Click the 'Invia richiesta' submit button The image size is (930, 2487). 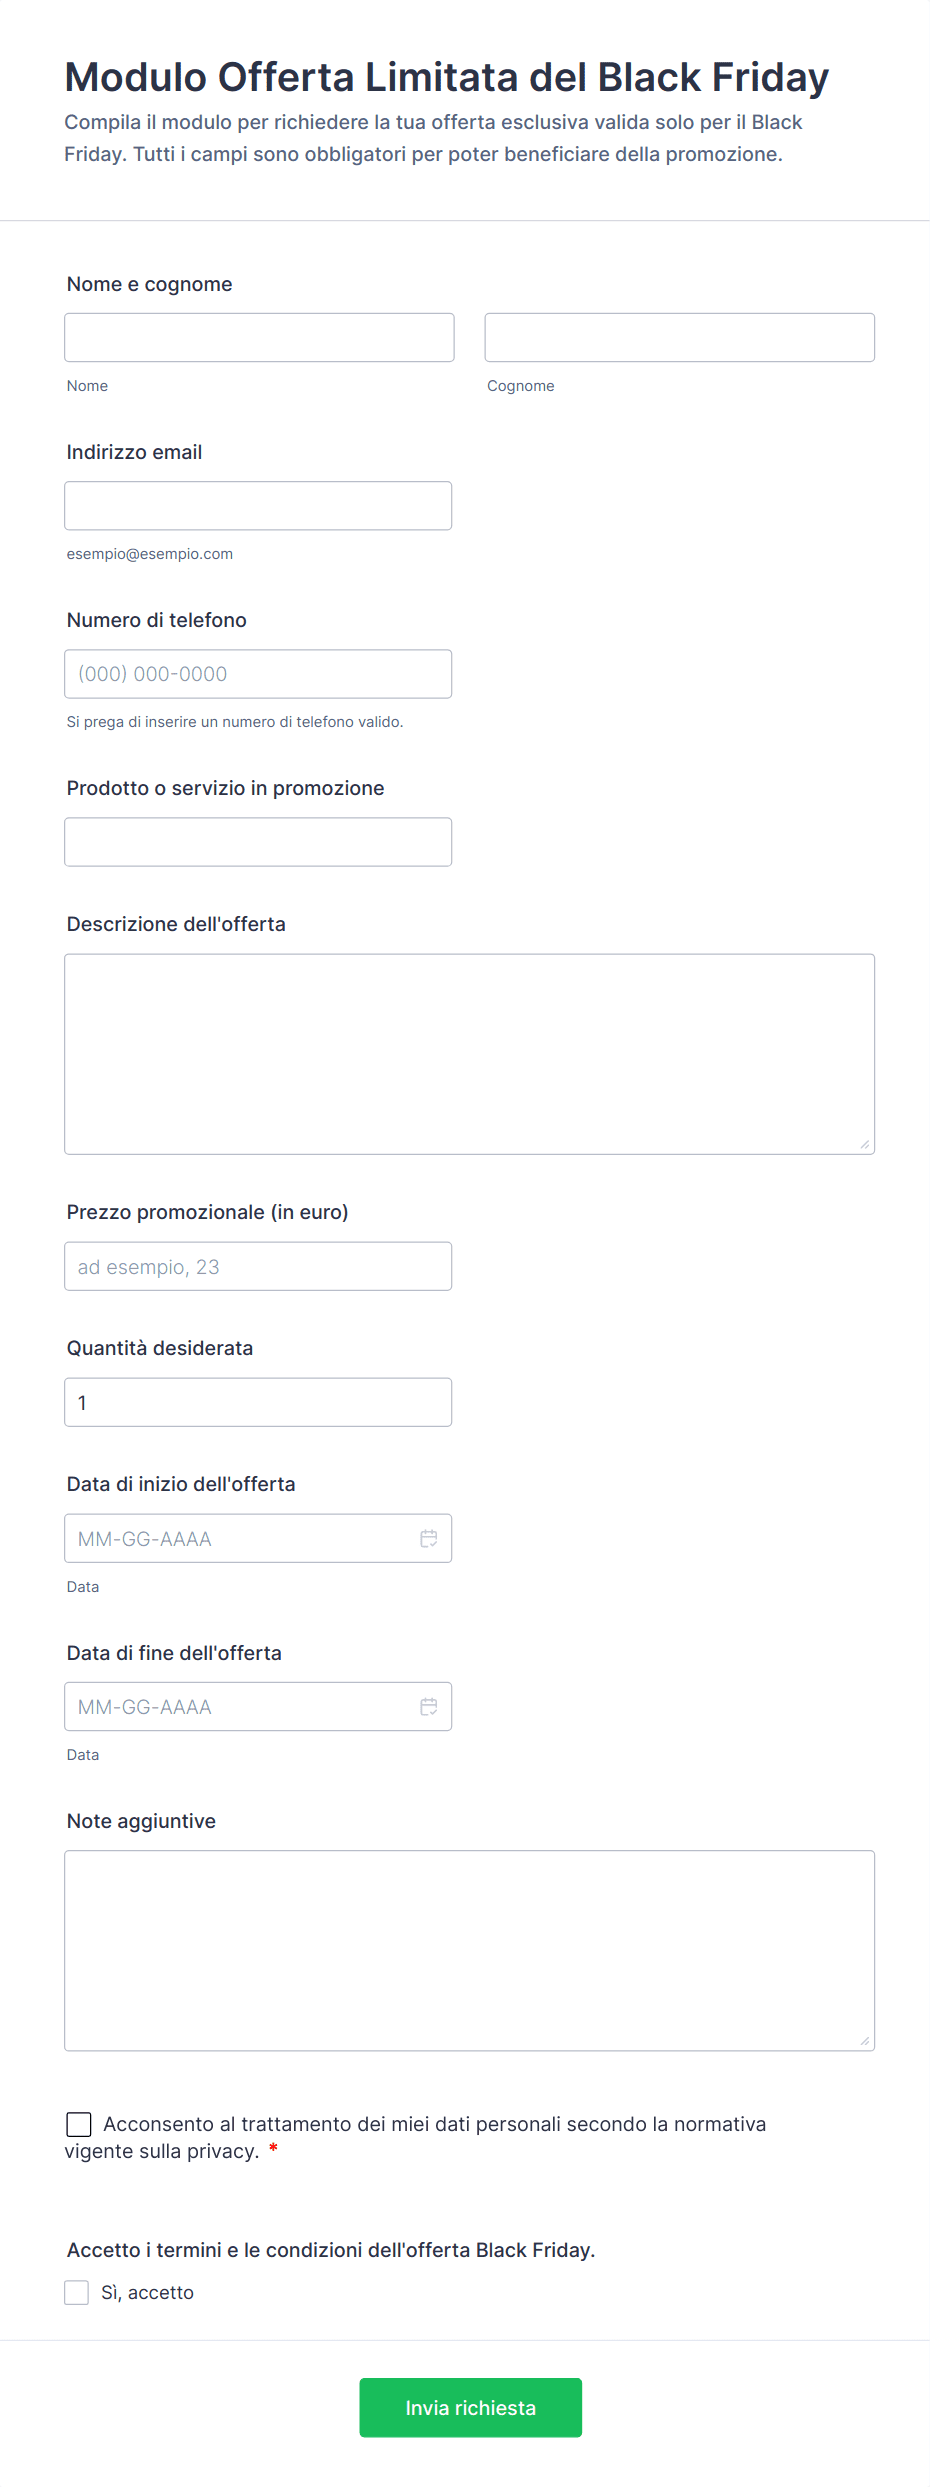click(470, 2407)
